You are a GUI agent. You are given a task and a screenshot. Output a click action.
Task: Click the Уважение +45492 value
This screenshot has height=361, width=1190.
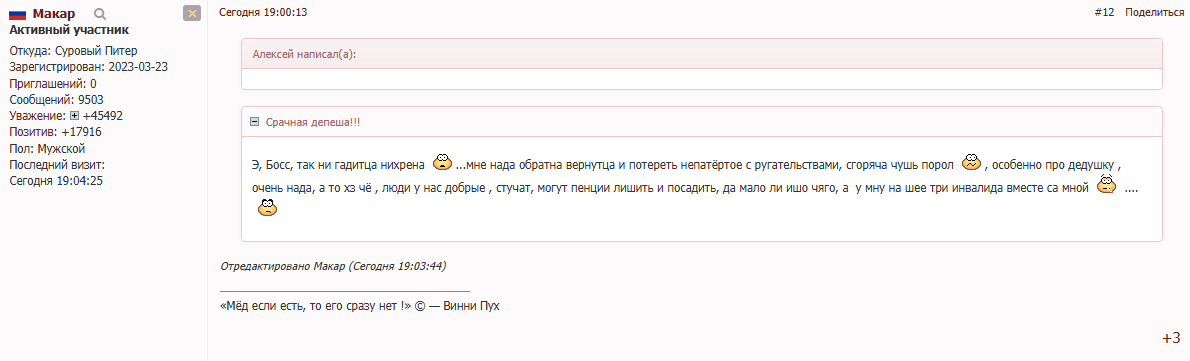tap(103, 116)
